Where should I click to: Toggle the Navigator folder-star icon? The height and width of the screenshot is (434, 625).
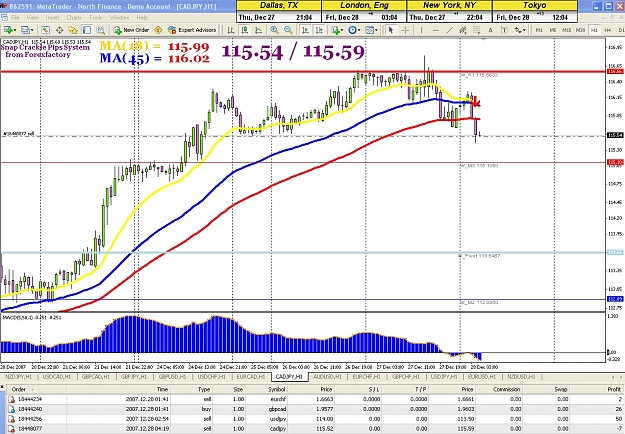(x=73, y=30)
